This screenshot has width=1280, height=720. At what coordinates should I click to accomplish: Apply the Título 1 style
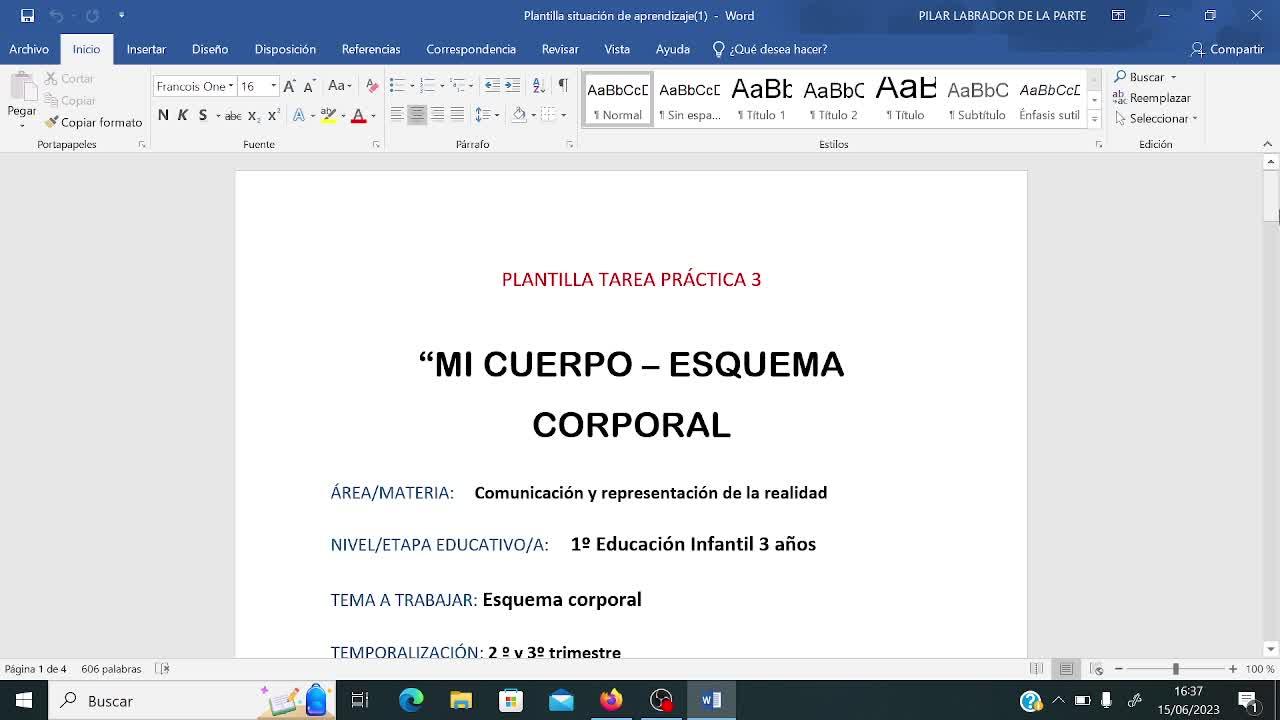762,99
